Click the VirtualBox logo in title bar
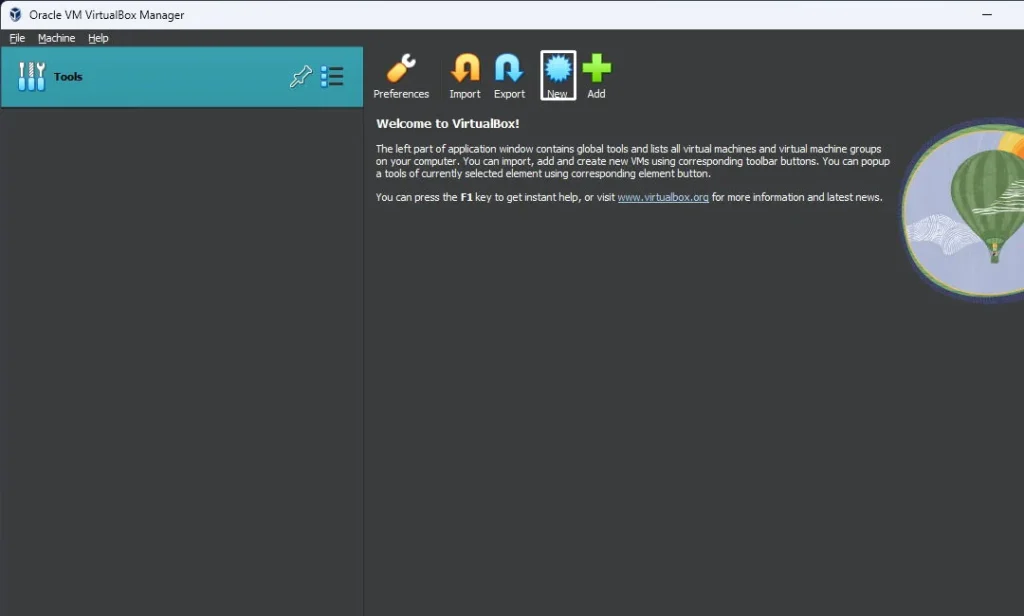 point(15,14)
